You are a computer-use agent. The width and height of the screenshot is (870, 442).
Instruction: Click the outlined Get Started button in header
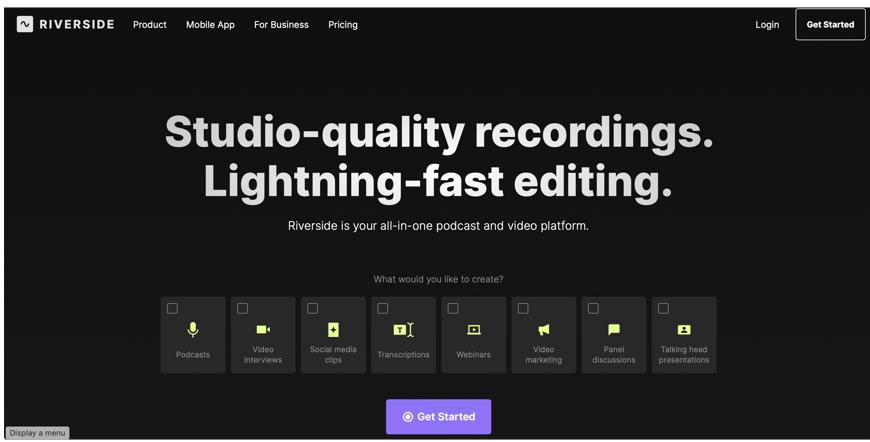click(830, 24)
